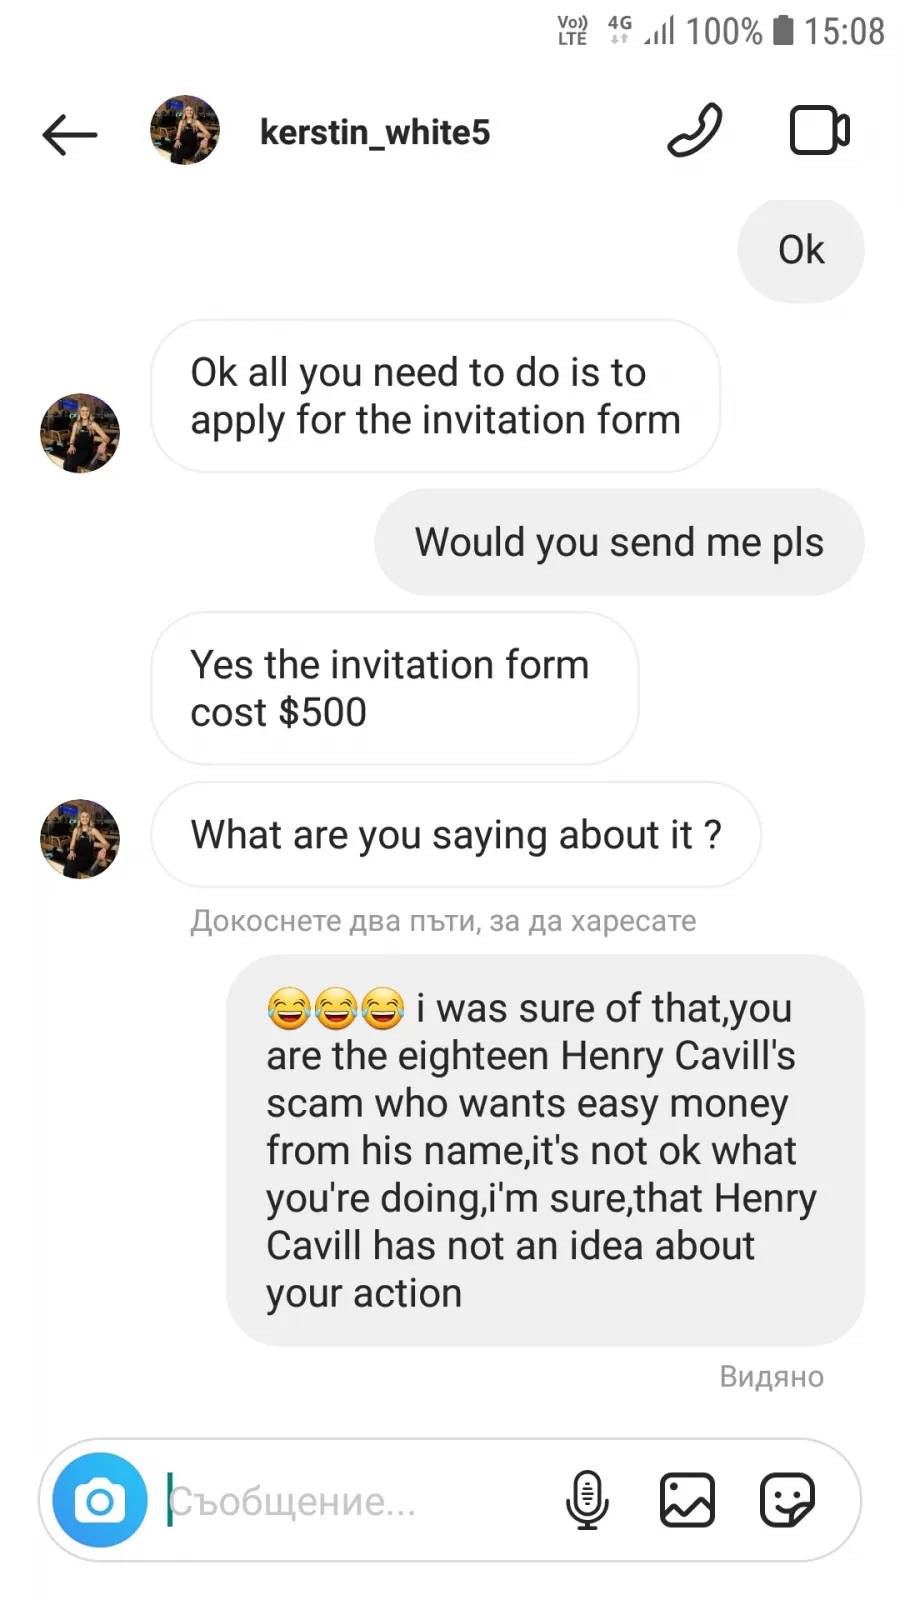This screenshot has width=900, height=1600.
Task: Open the camera from message bar
Action: click(100, 1500)
